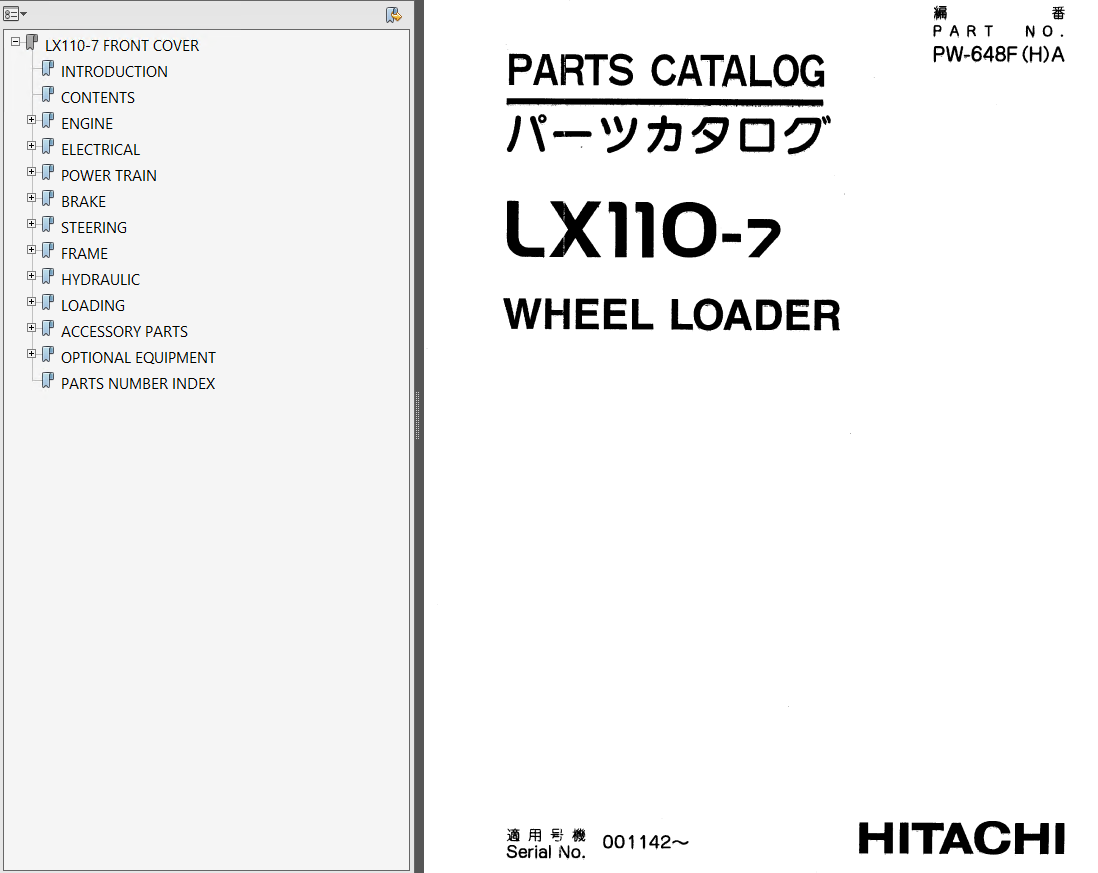The height and width of the screenshot is (873, 1098).
Task: Click the LX110-7 model title
Action: tap(643, 230)
